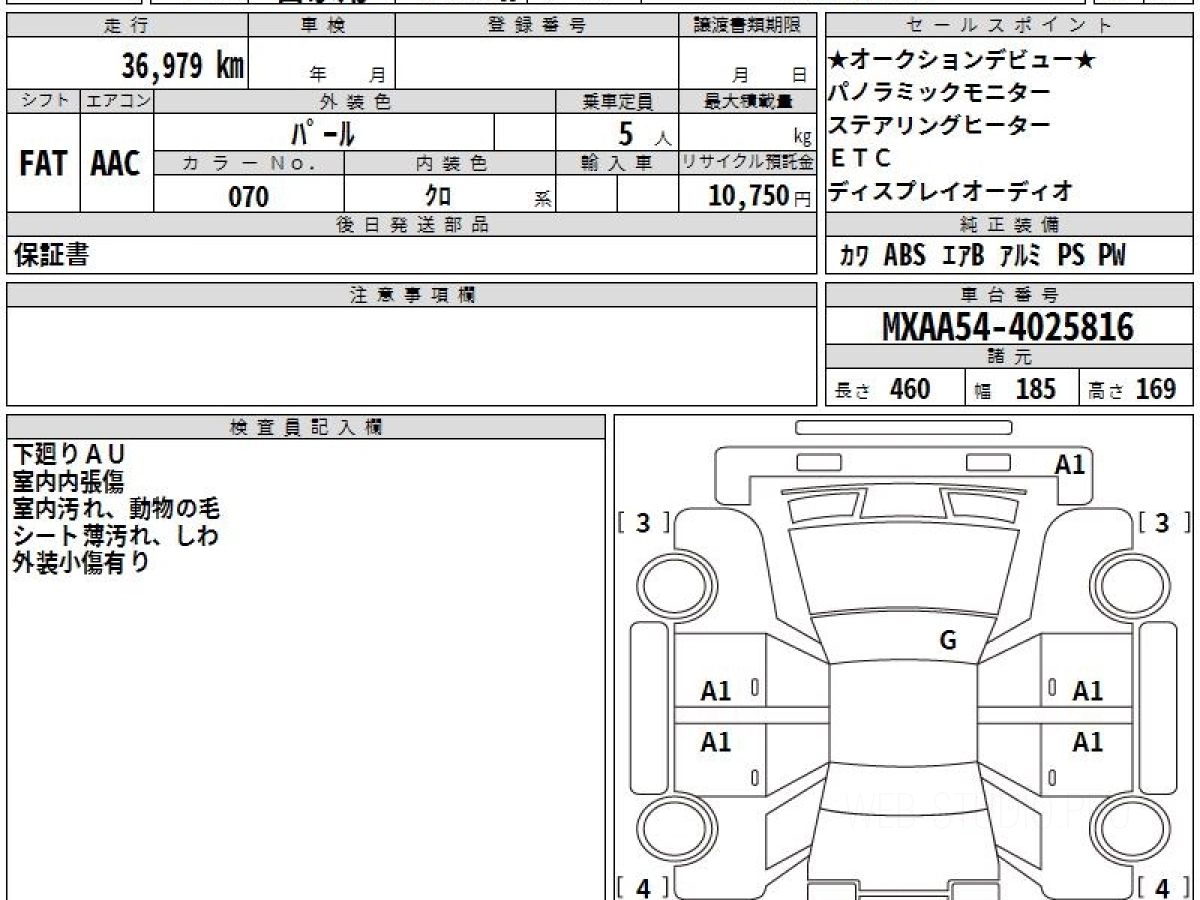Select the color number 070
This screenshot has height=900, width=1200.
coord(249,196)
